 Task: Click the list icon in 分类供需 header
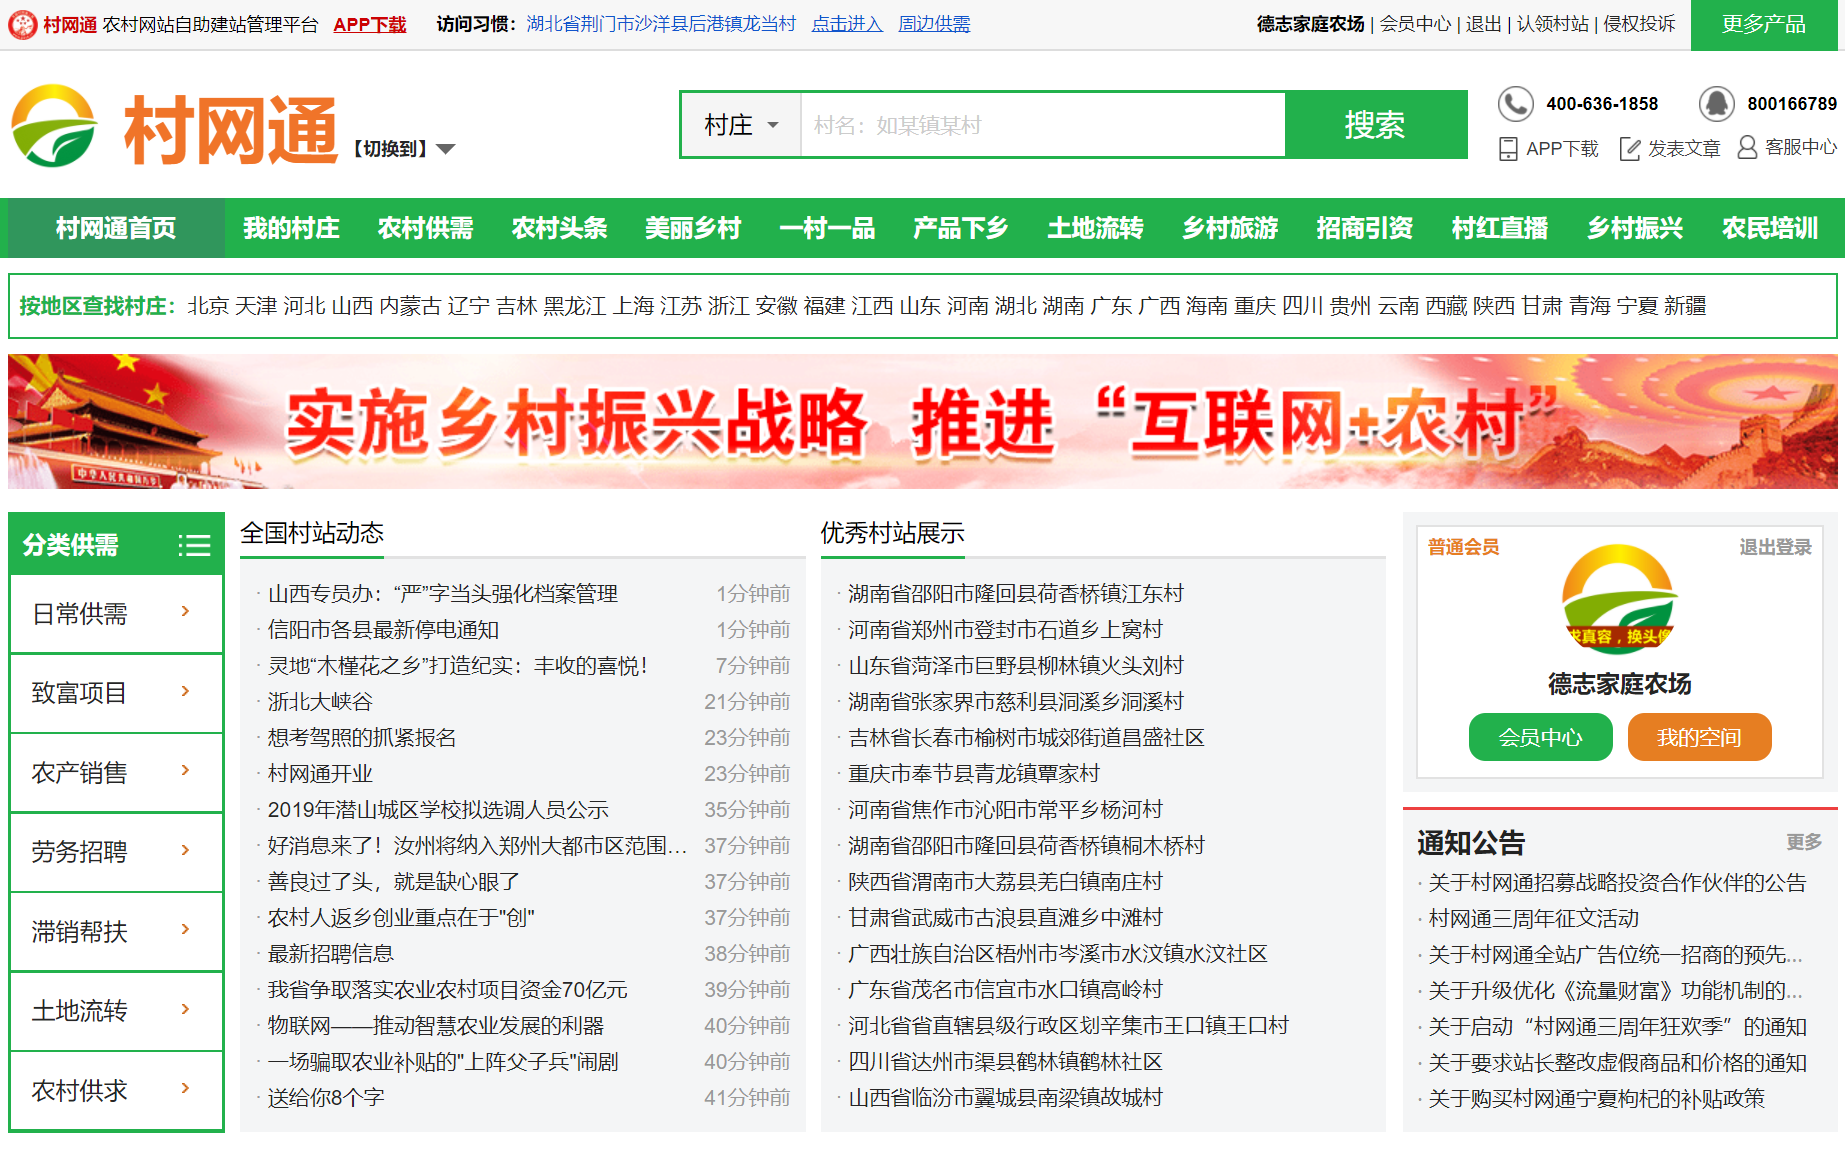click(x=194, y=545)
